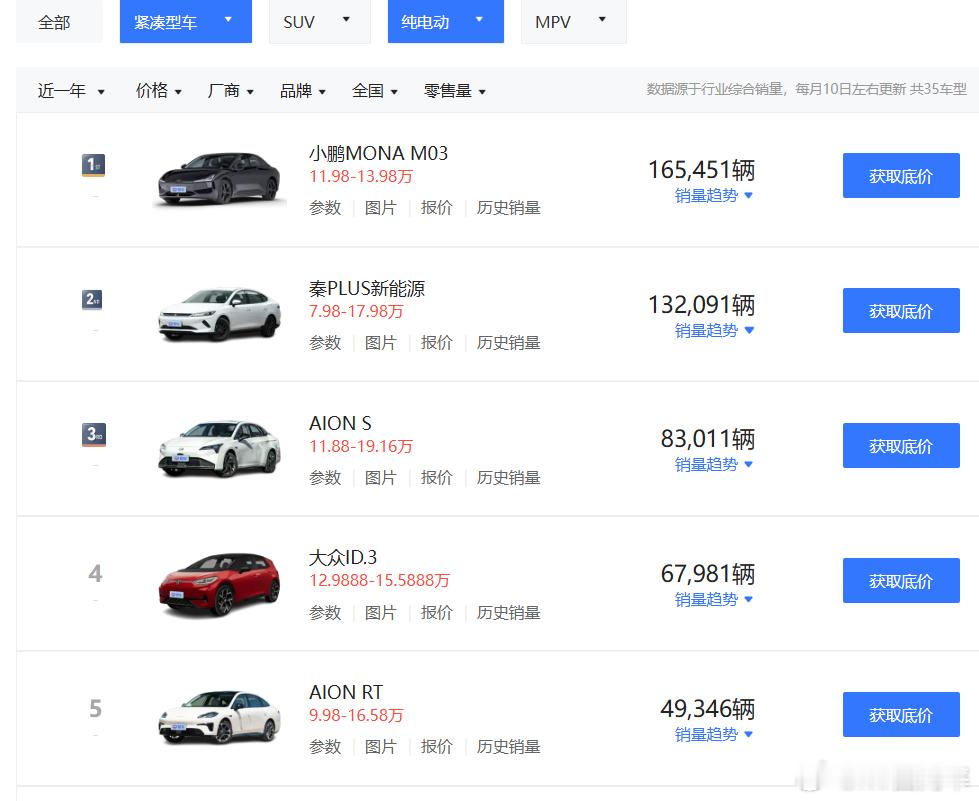Screen dimensions: 979x801
Task: View 报价 for 大众ID.3
Action: point(436,612)
